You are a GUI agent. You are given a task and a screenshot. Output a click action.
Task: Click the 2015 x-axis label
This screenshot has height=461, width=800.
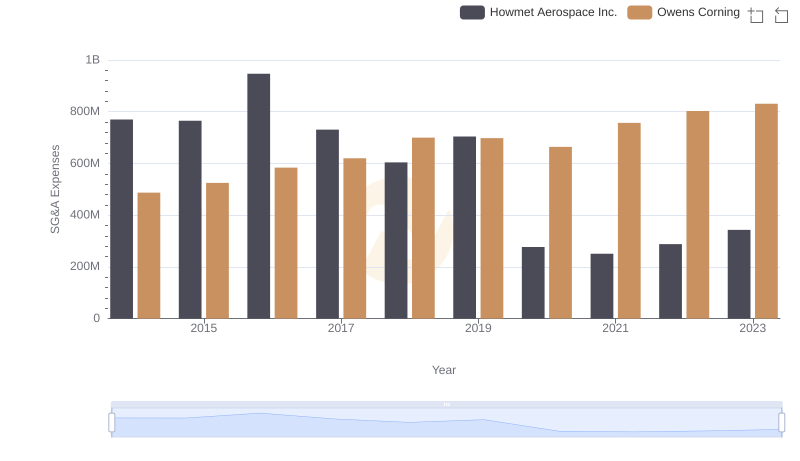click(x=204, y=328)
